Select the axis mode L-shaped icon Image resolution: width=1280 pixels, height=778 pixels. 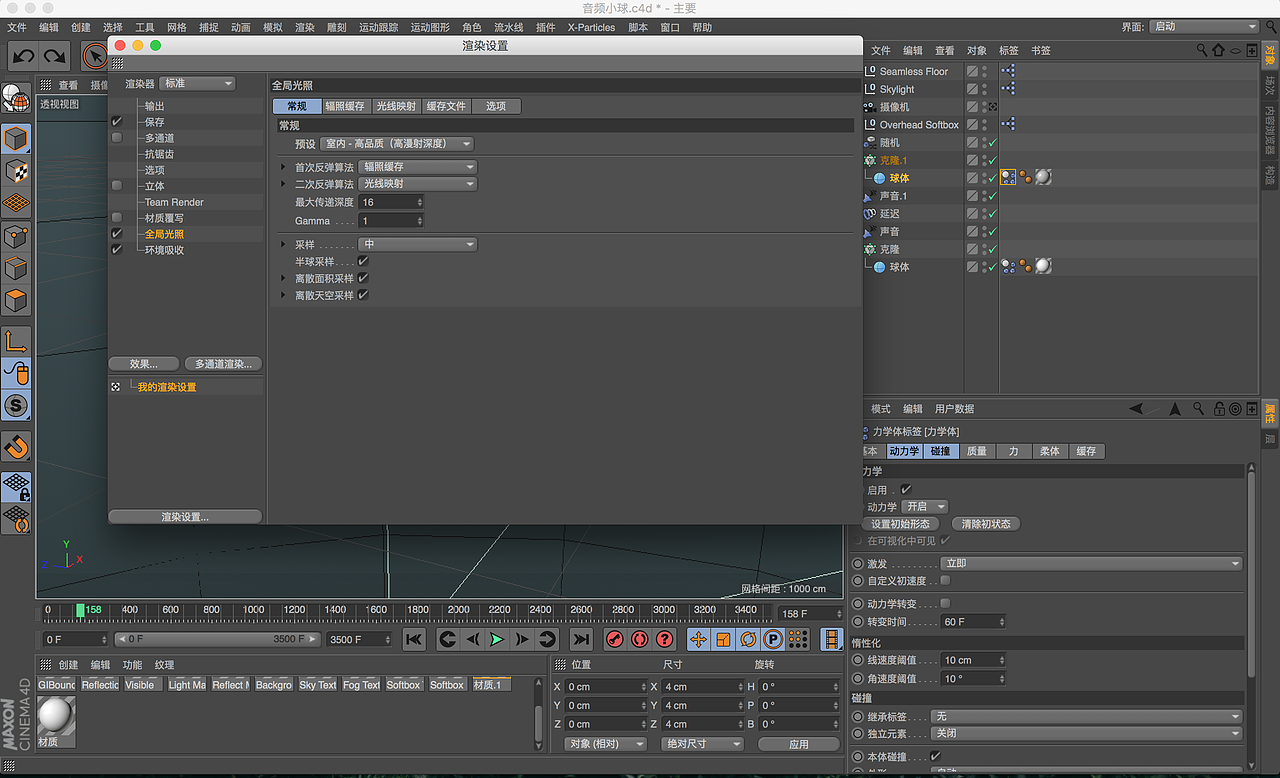pyautogui.click(x=16, y=341)
